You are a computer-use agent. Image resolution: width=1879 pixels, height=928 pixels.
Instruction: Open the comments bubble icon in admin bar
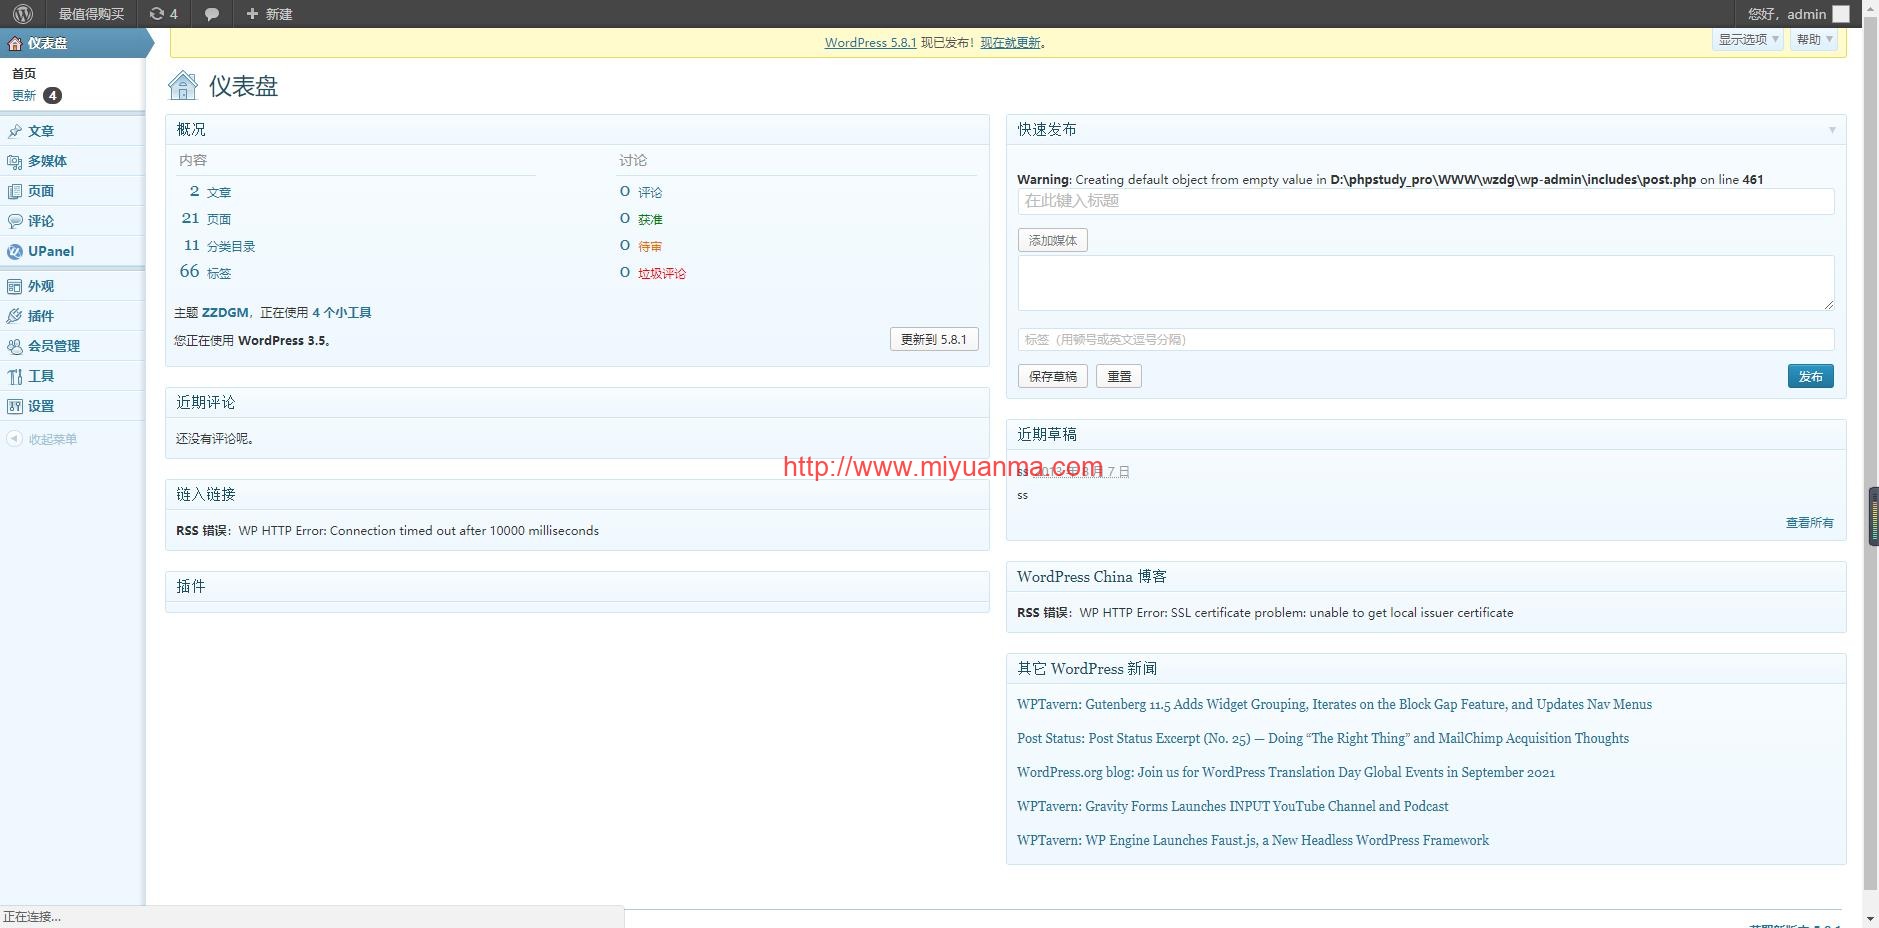point(212,14)
